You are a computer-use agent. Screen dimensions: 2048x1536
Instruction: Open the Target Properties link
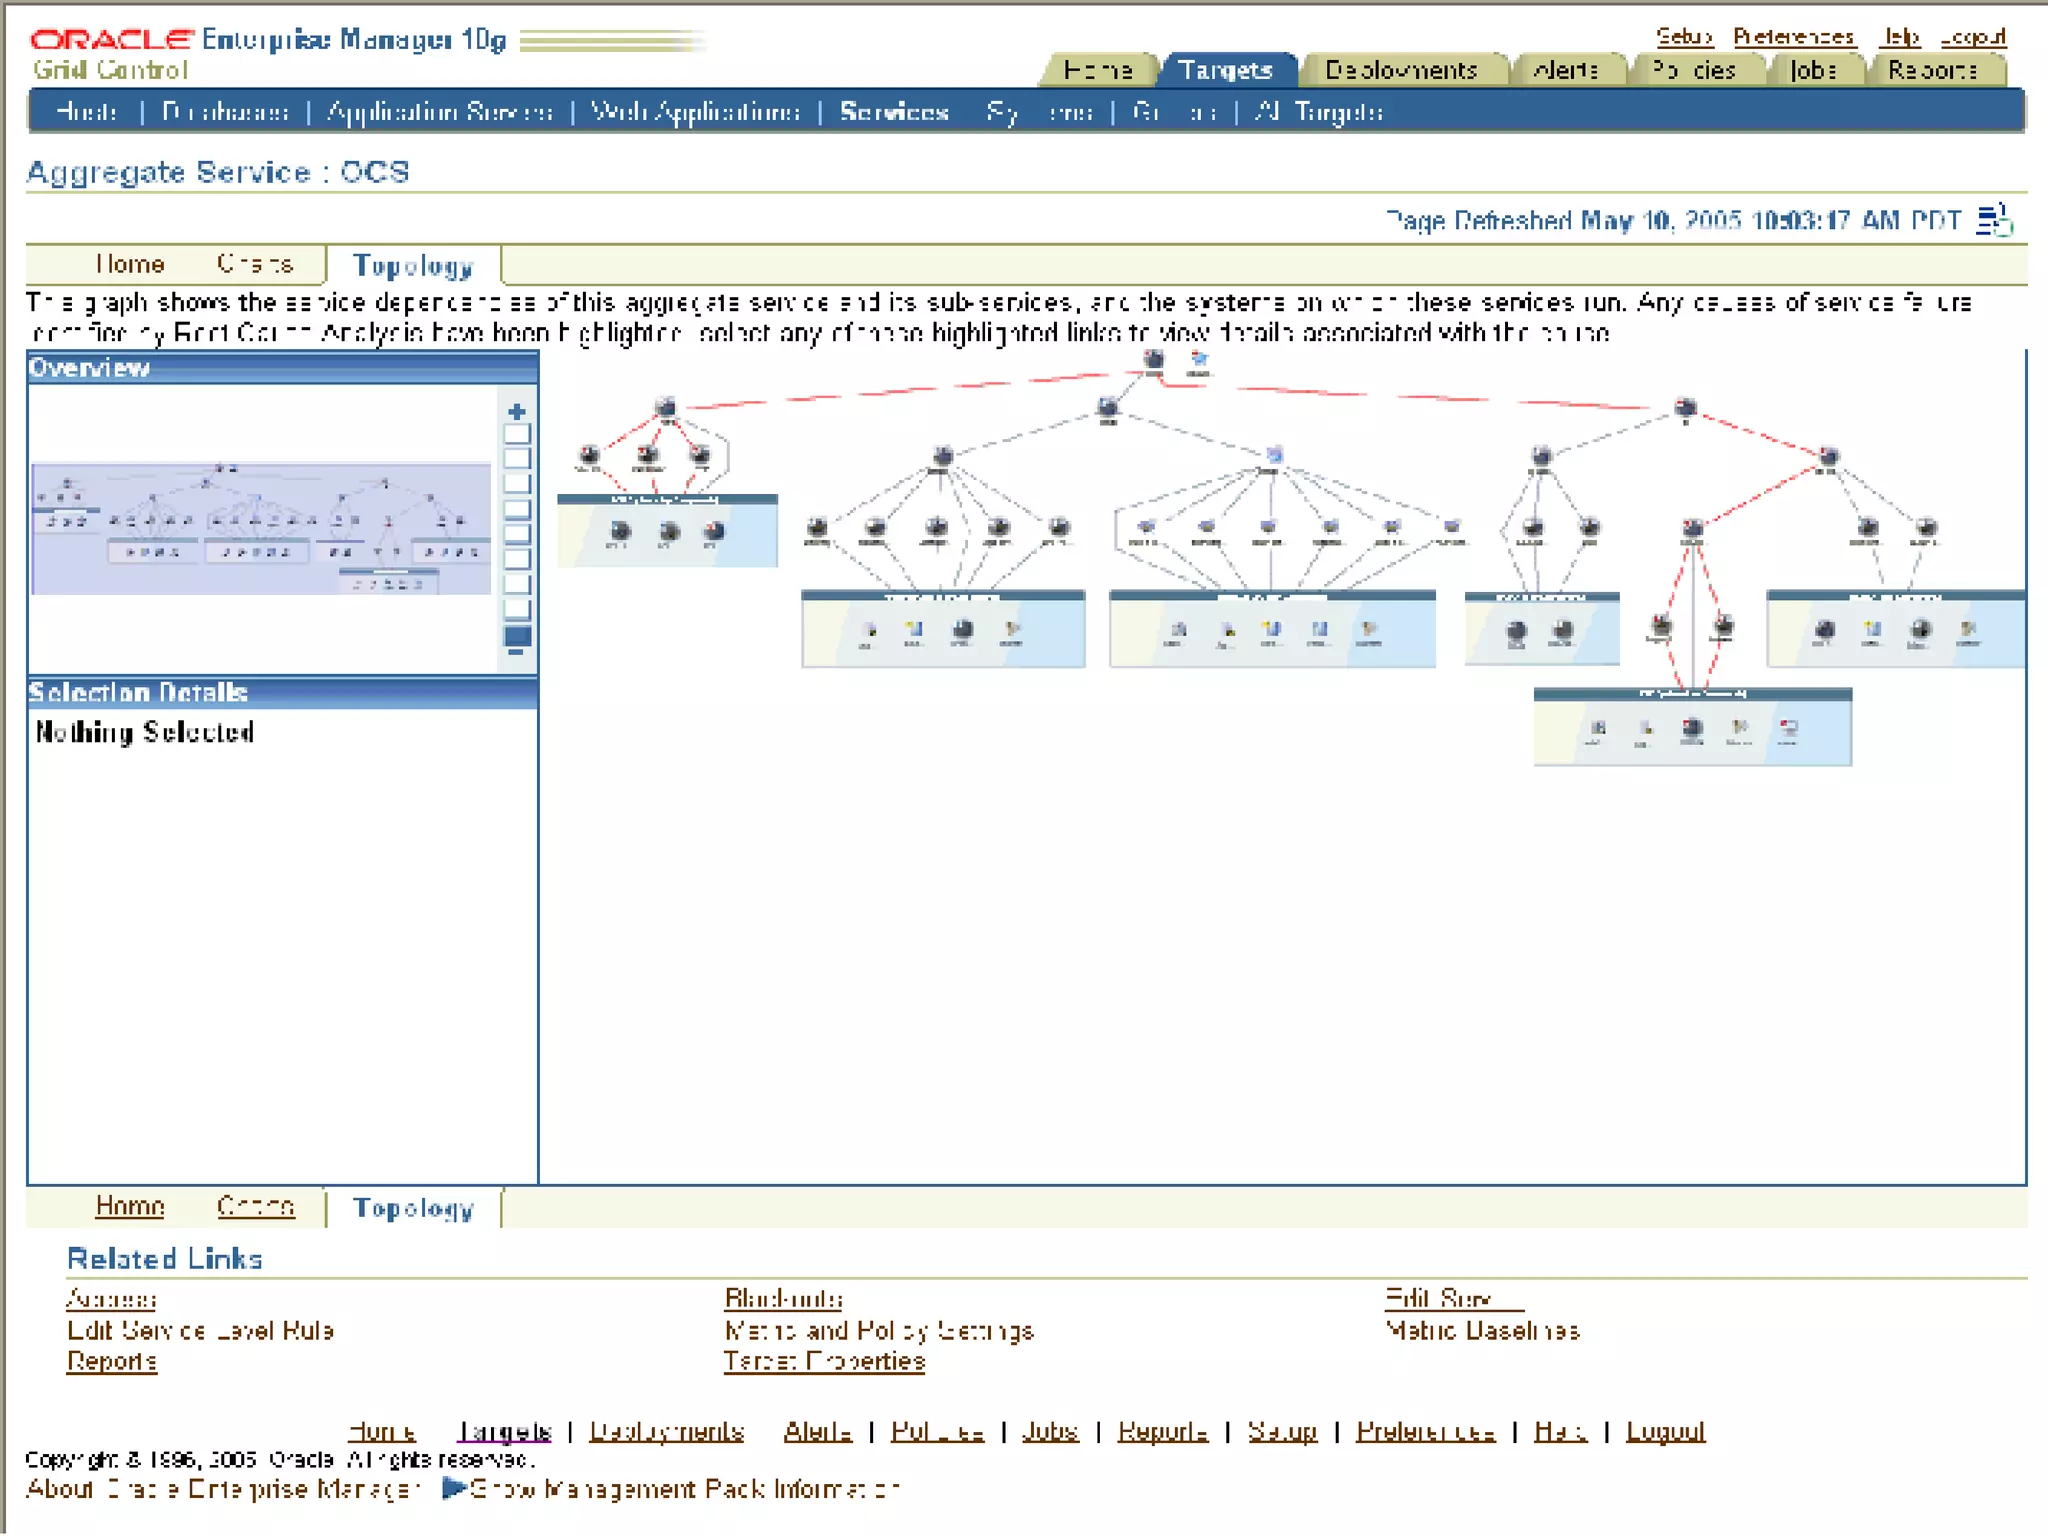coord(824,1361)
